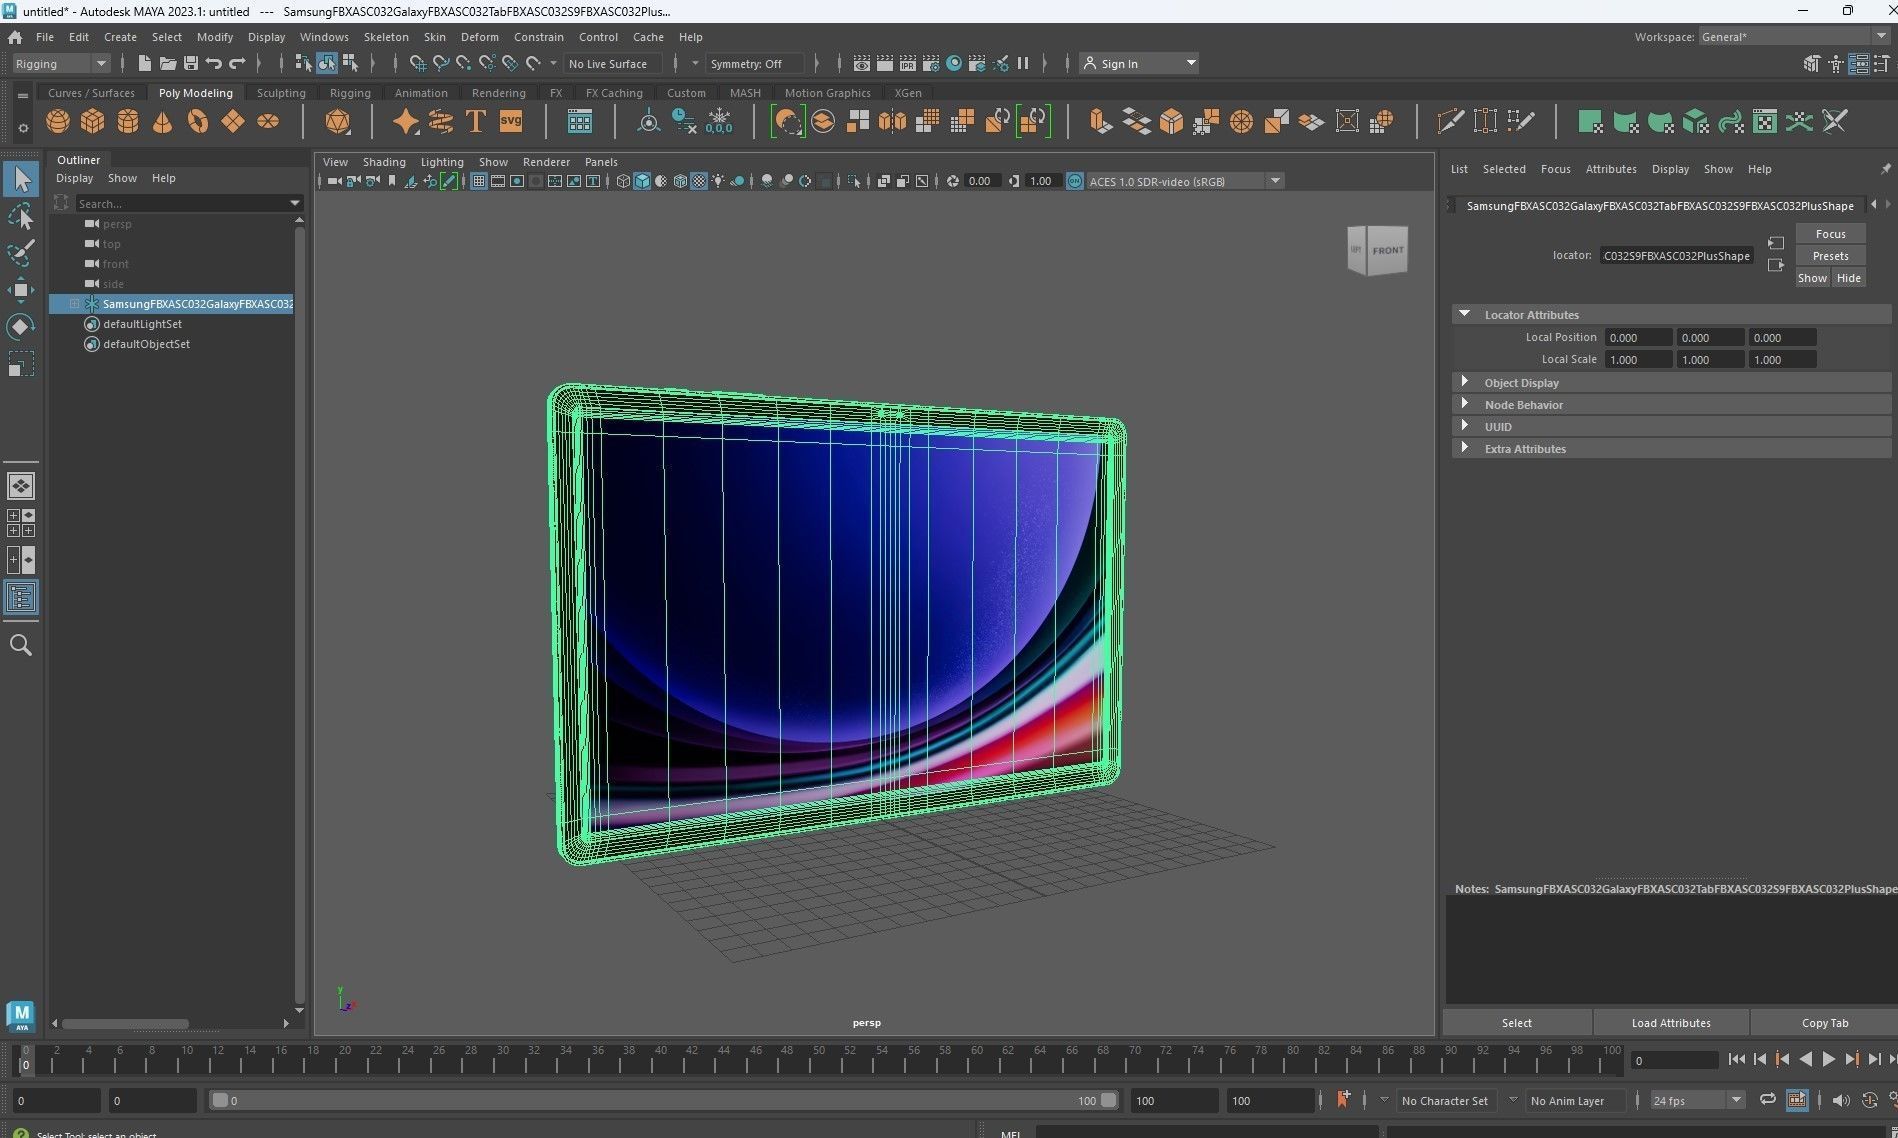Open the Workspace General dropdown
Screen dimensions: 1898x1138
pyautogui.click(x=1794, y=37)
